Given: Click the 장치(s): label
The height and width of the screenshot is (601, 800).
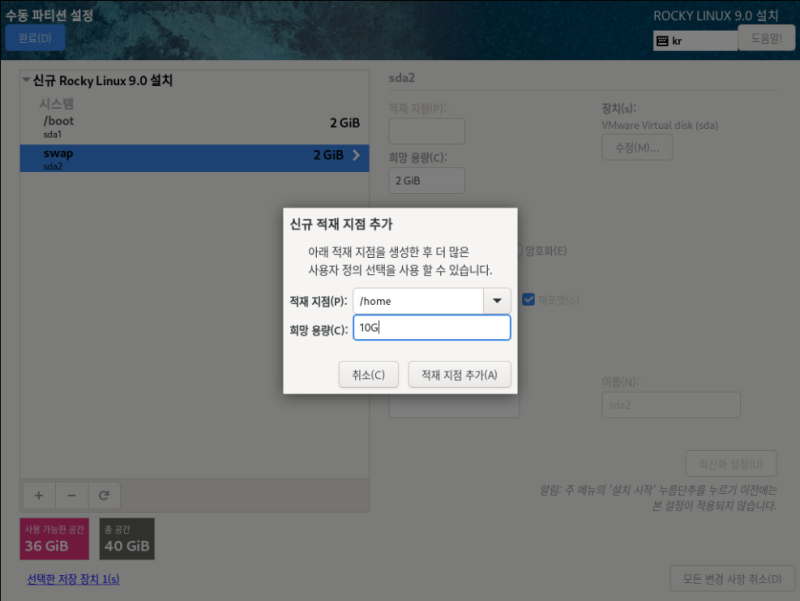Looking at the screenshot, I should point(618,108).
